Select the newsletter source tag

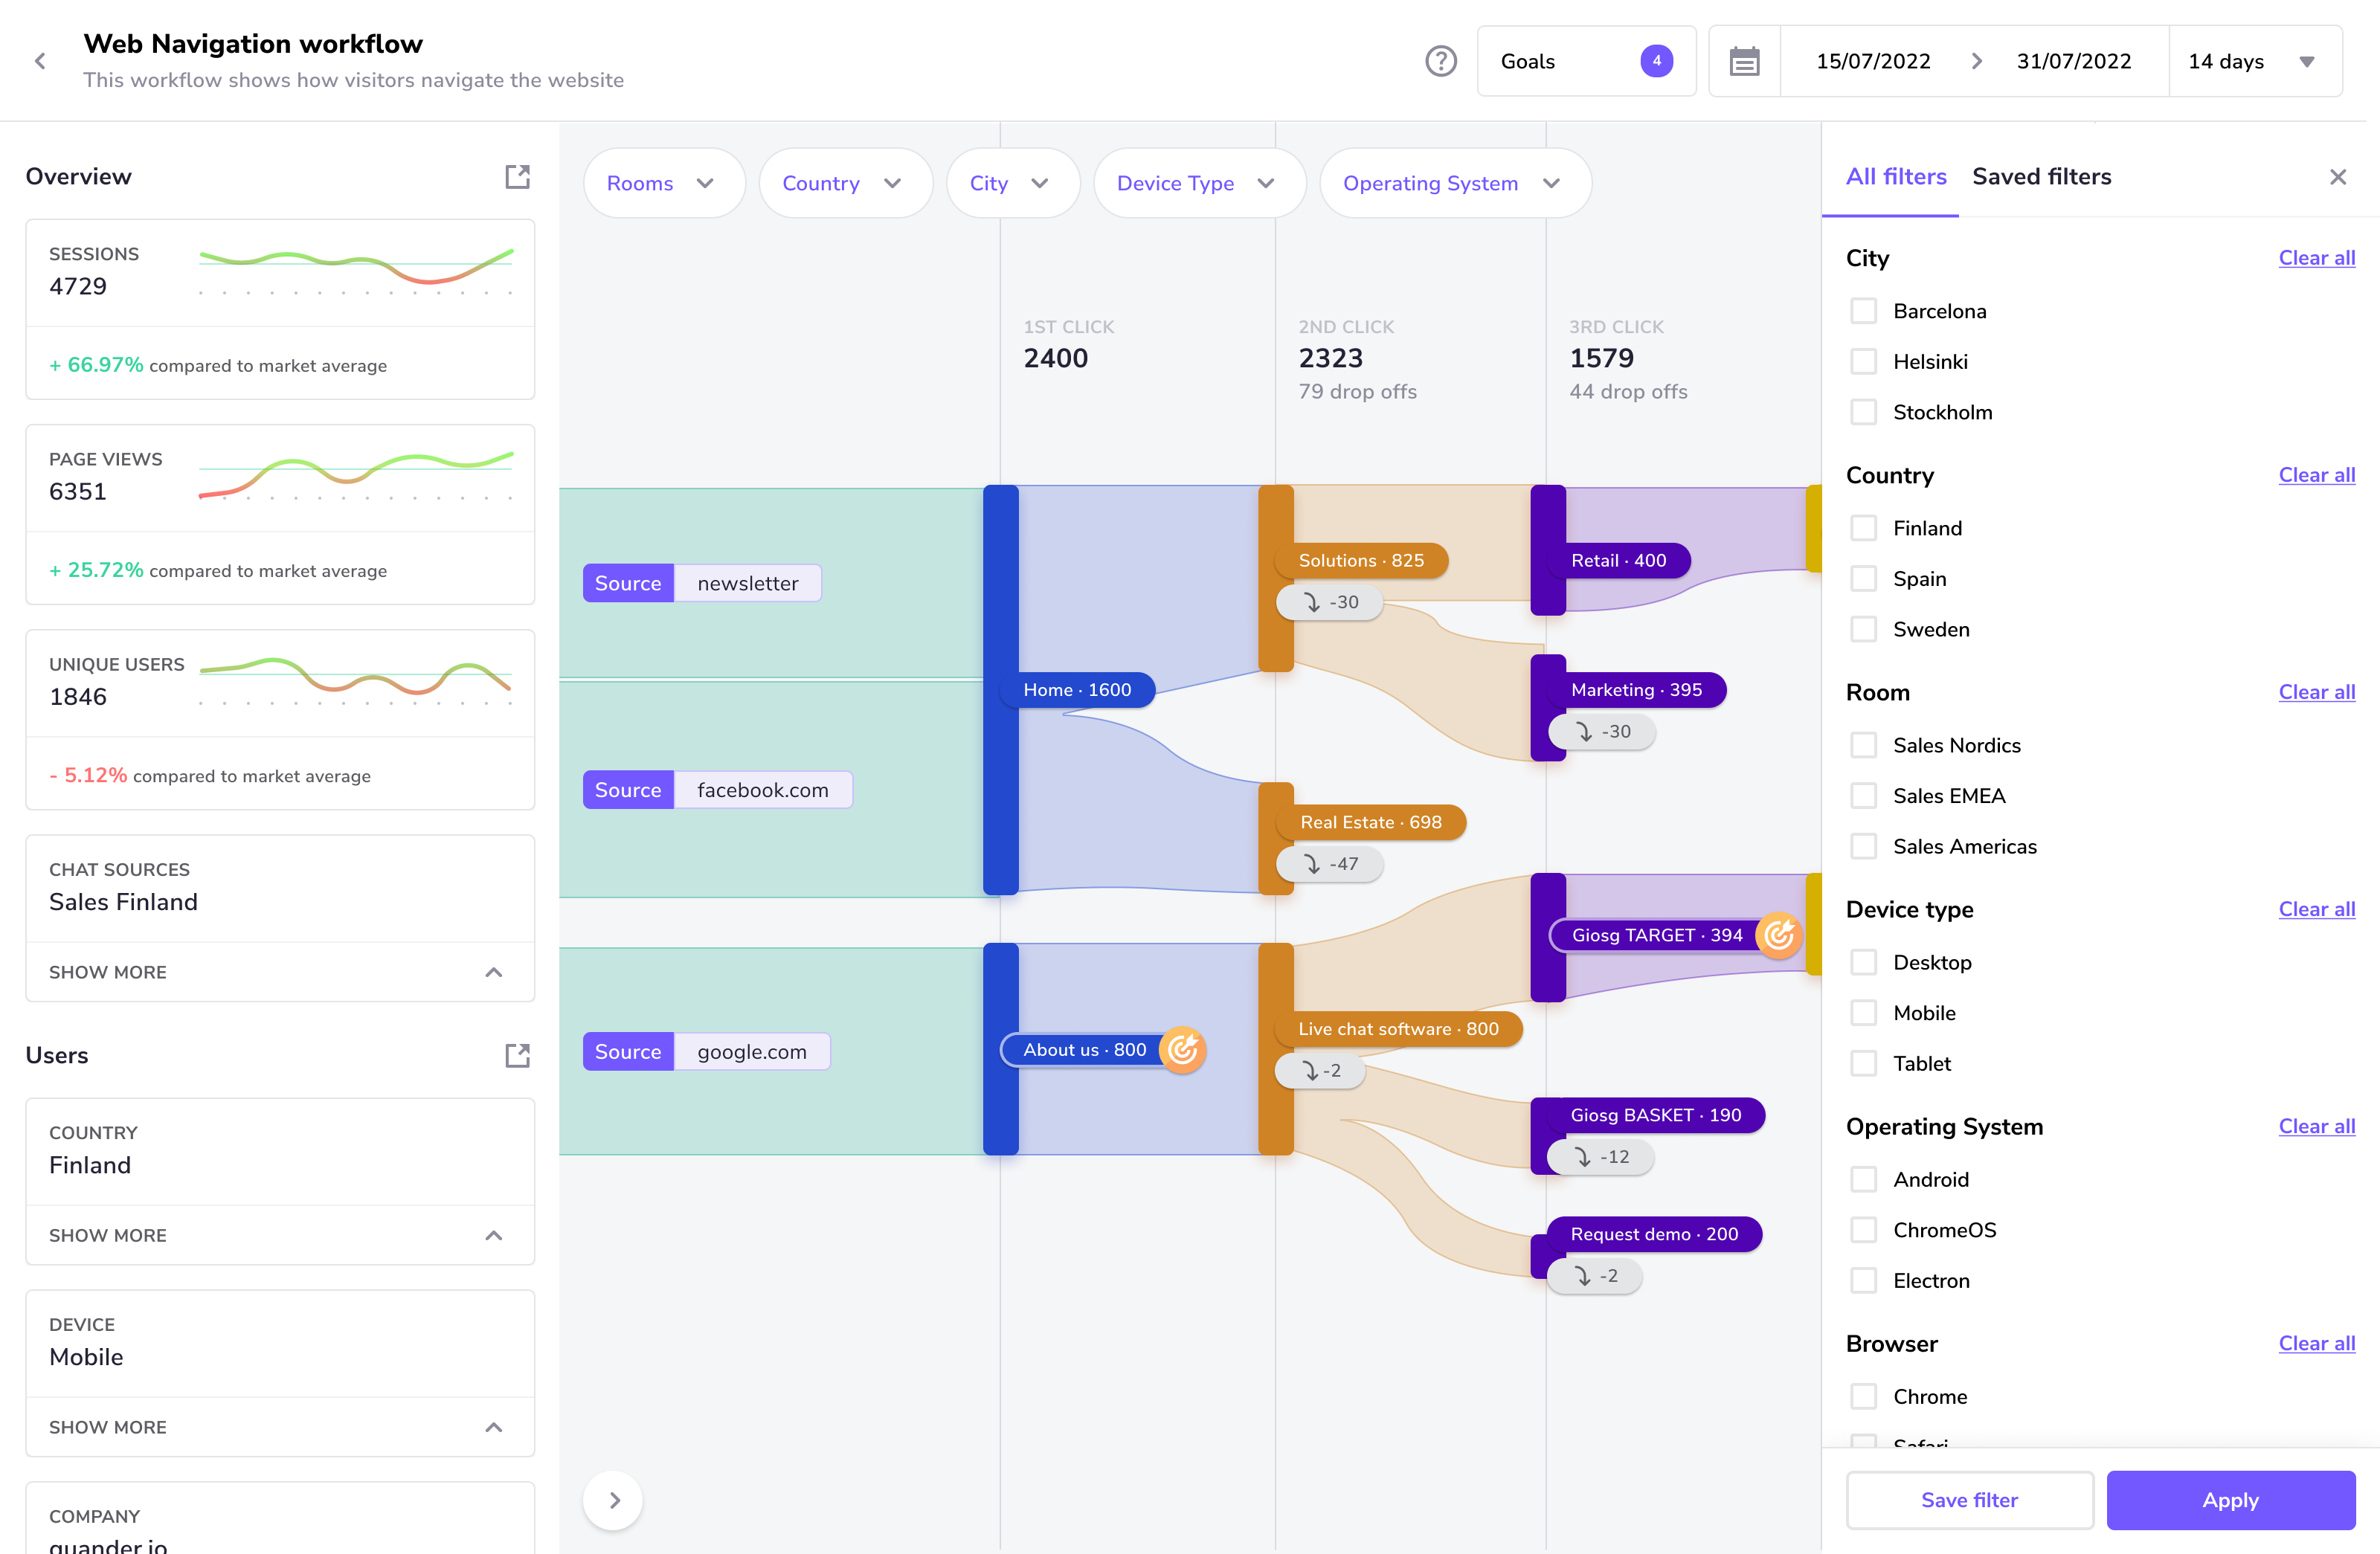702,583
